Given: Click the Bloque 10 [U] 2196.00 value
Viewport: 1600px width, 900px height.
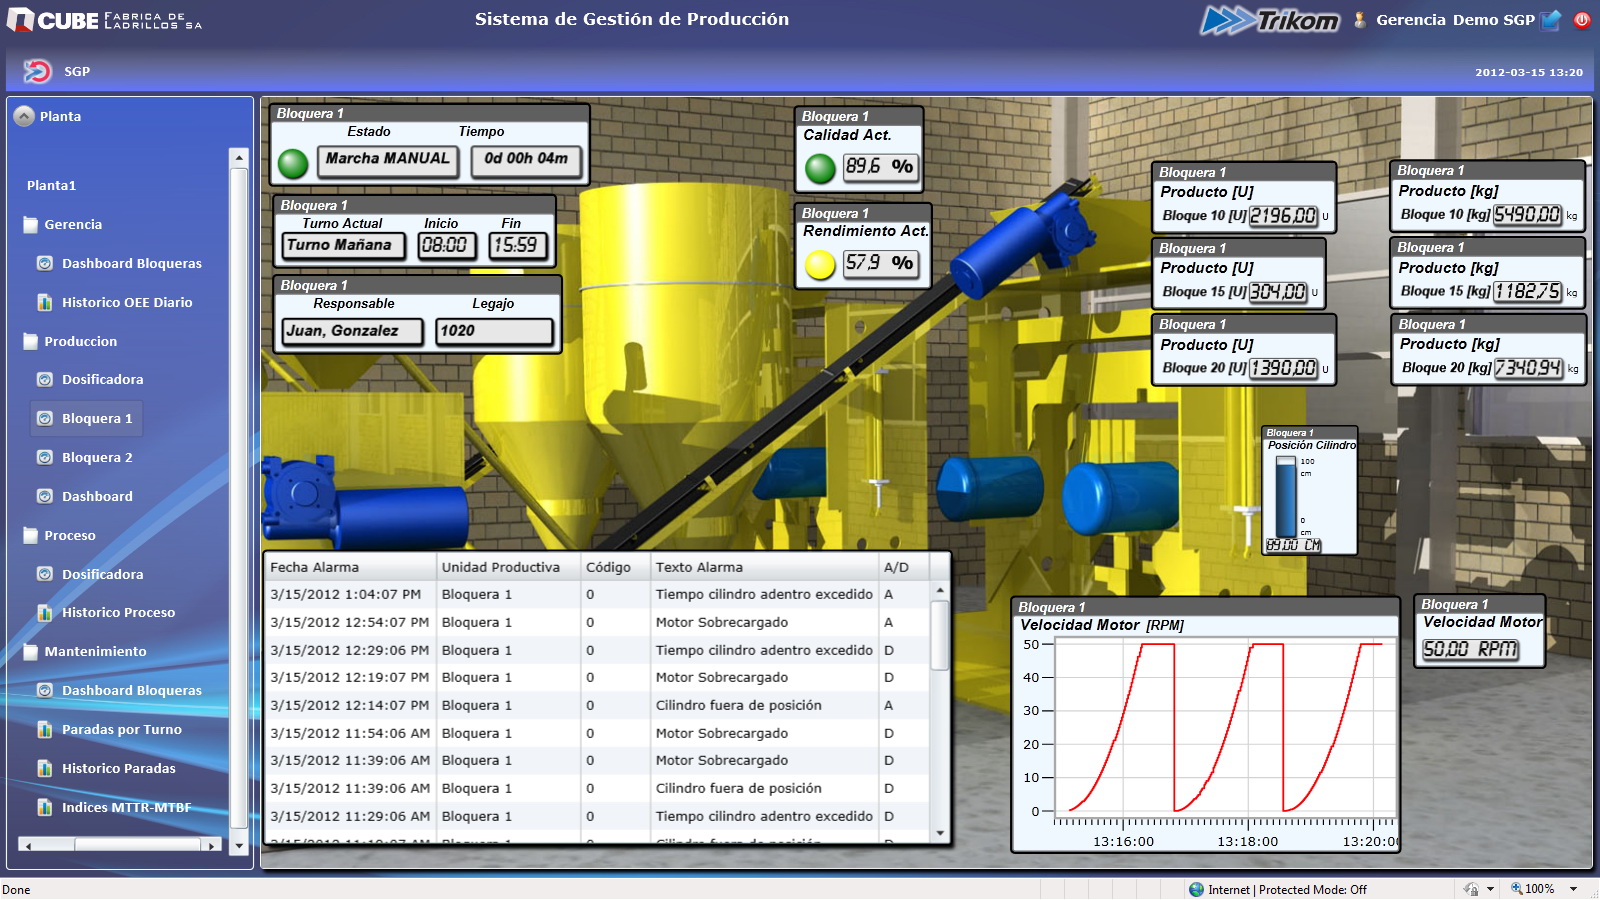Looking at the screenshot, I should (1283, 216).
